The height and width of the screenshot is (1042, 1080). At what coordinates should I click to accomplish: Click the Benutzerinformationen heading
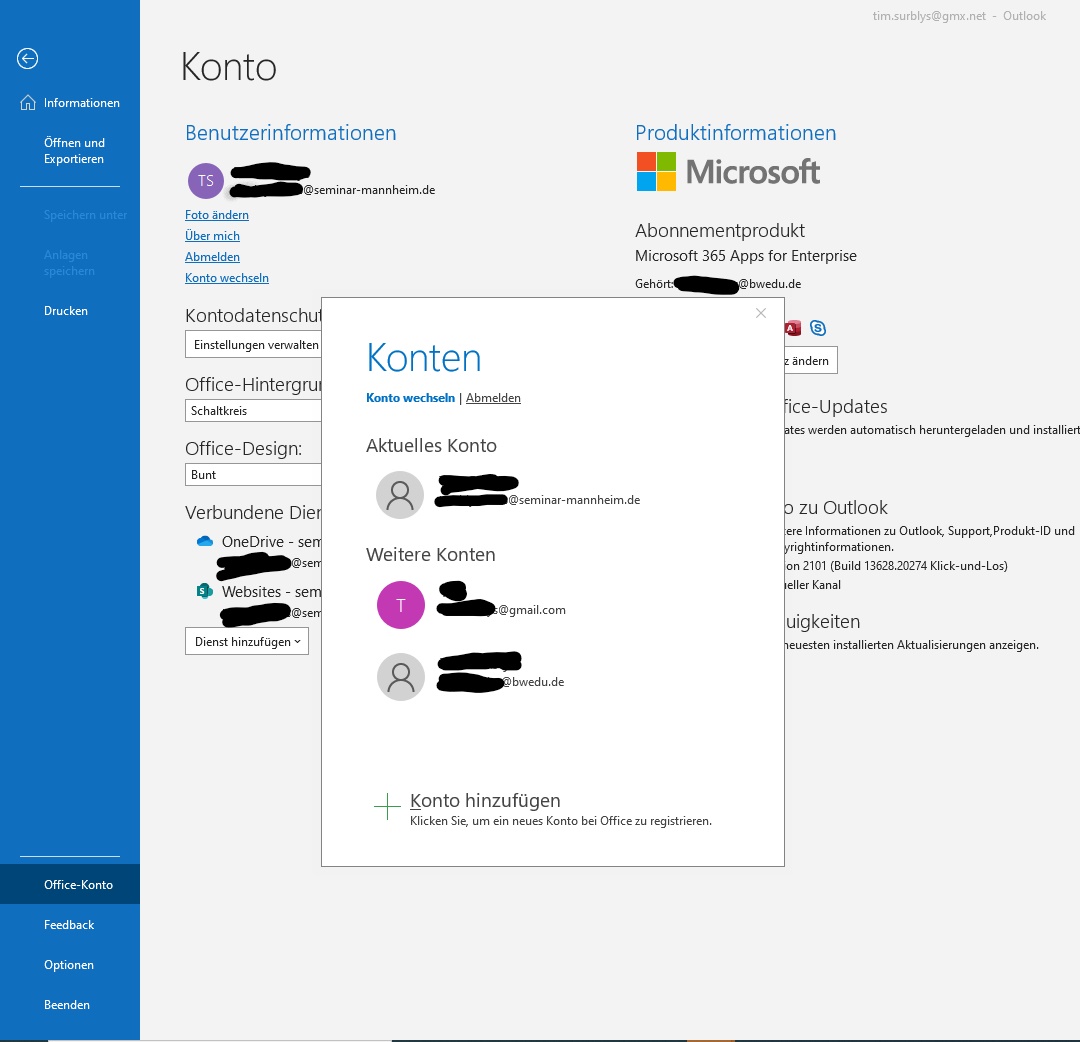click(291, 132)
